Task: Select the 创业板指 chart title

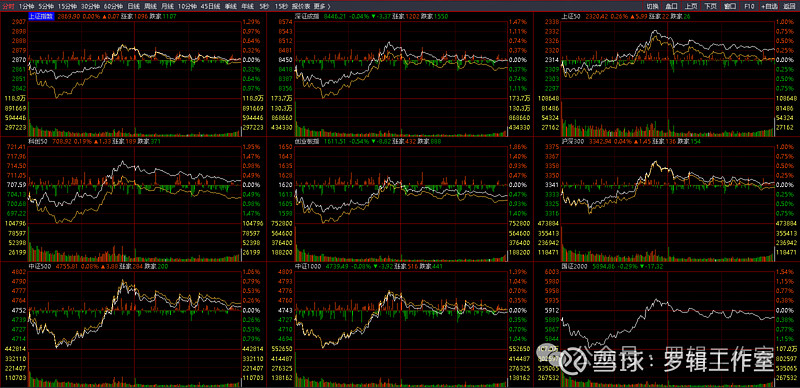Action: [x=308, y=141]
